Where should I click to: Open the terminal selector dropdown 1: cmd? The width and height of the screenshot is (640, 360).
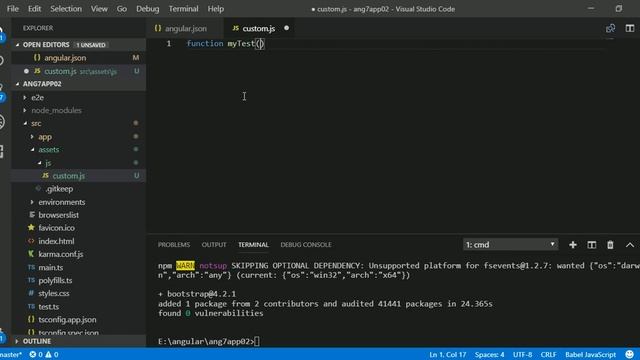pos(510,245)
